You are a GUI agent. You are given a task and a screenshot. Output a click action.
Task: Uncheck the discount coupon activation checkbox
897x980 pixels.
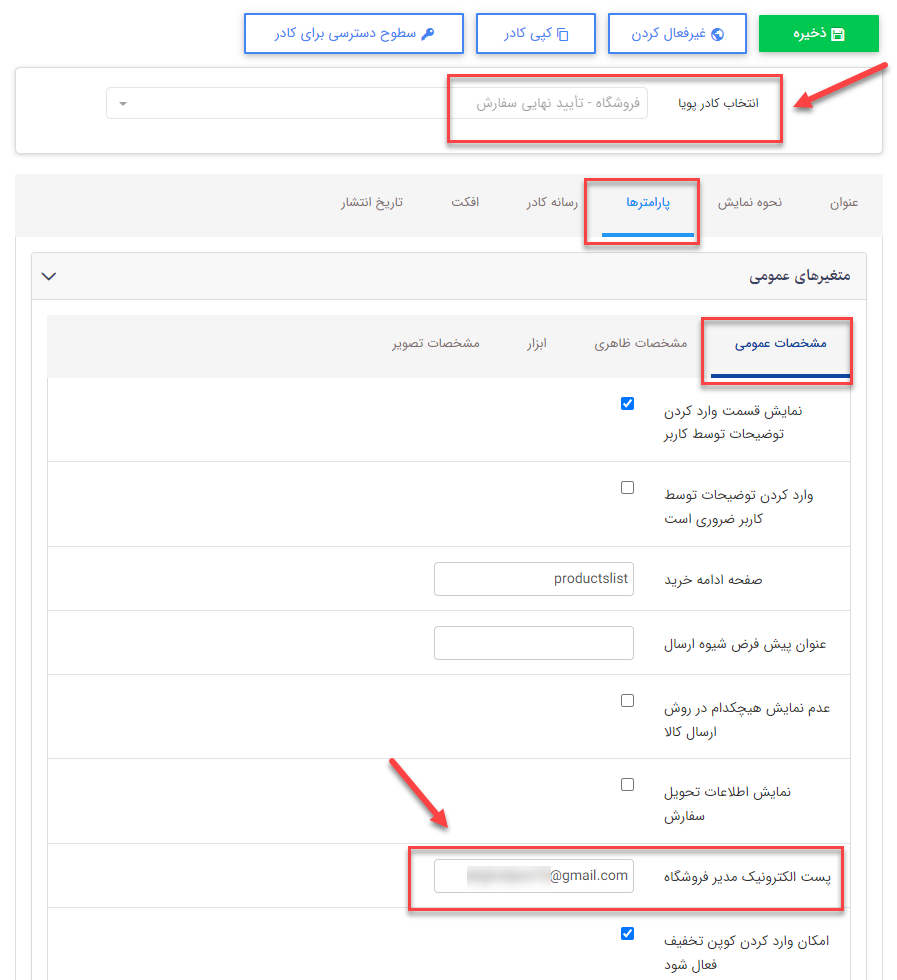[627, 933]
